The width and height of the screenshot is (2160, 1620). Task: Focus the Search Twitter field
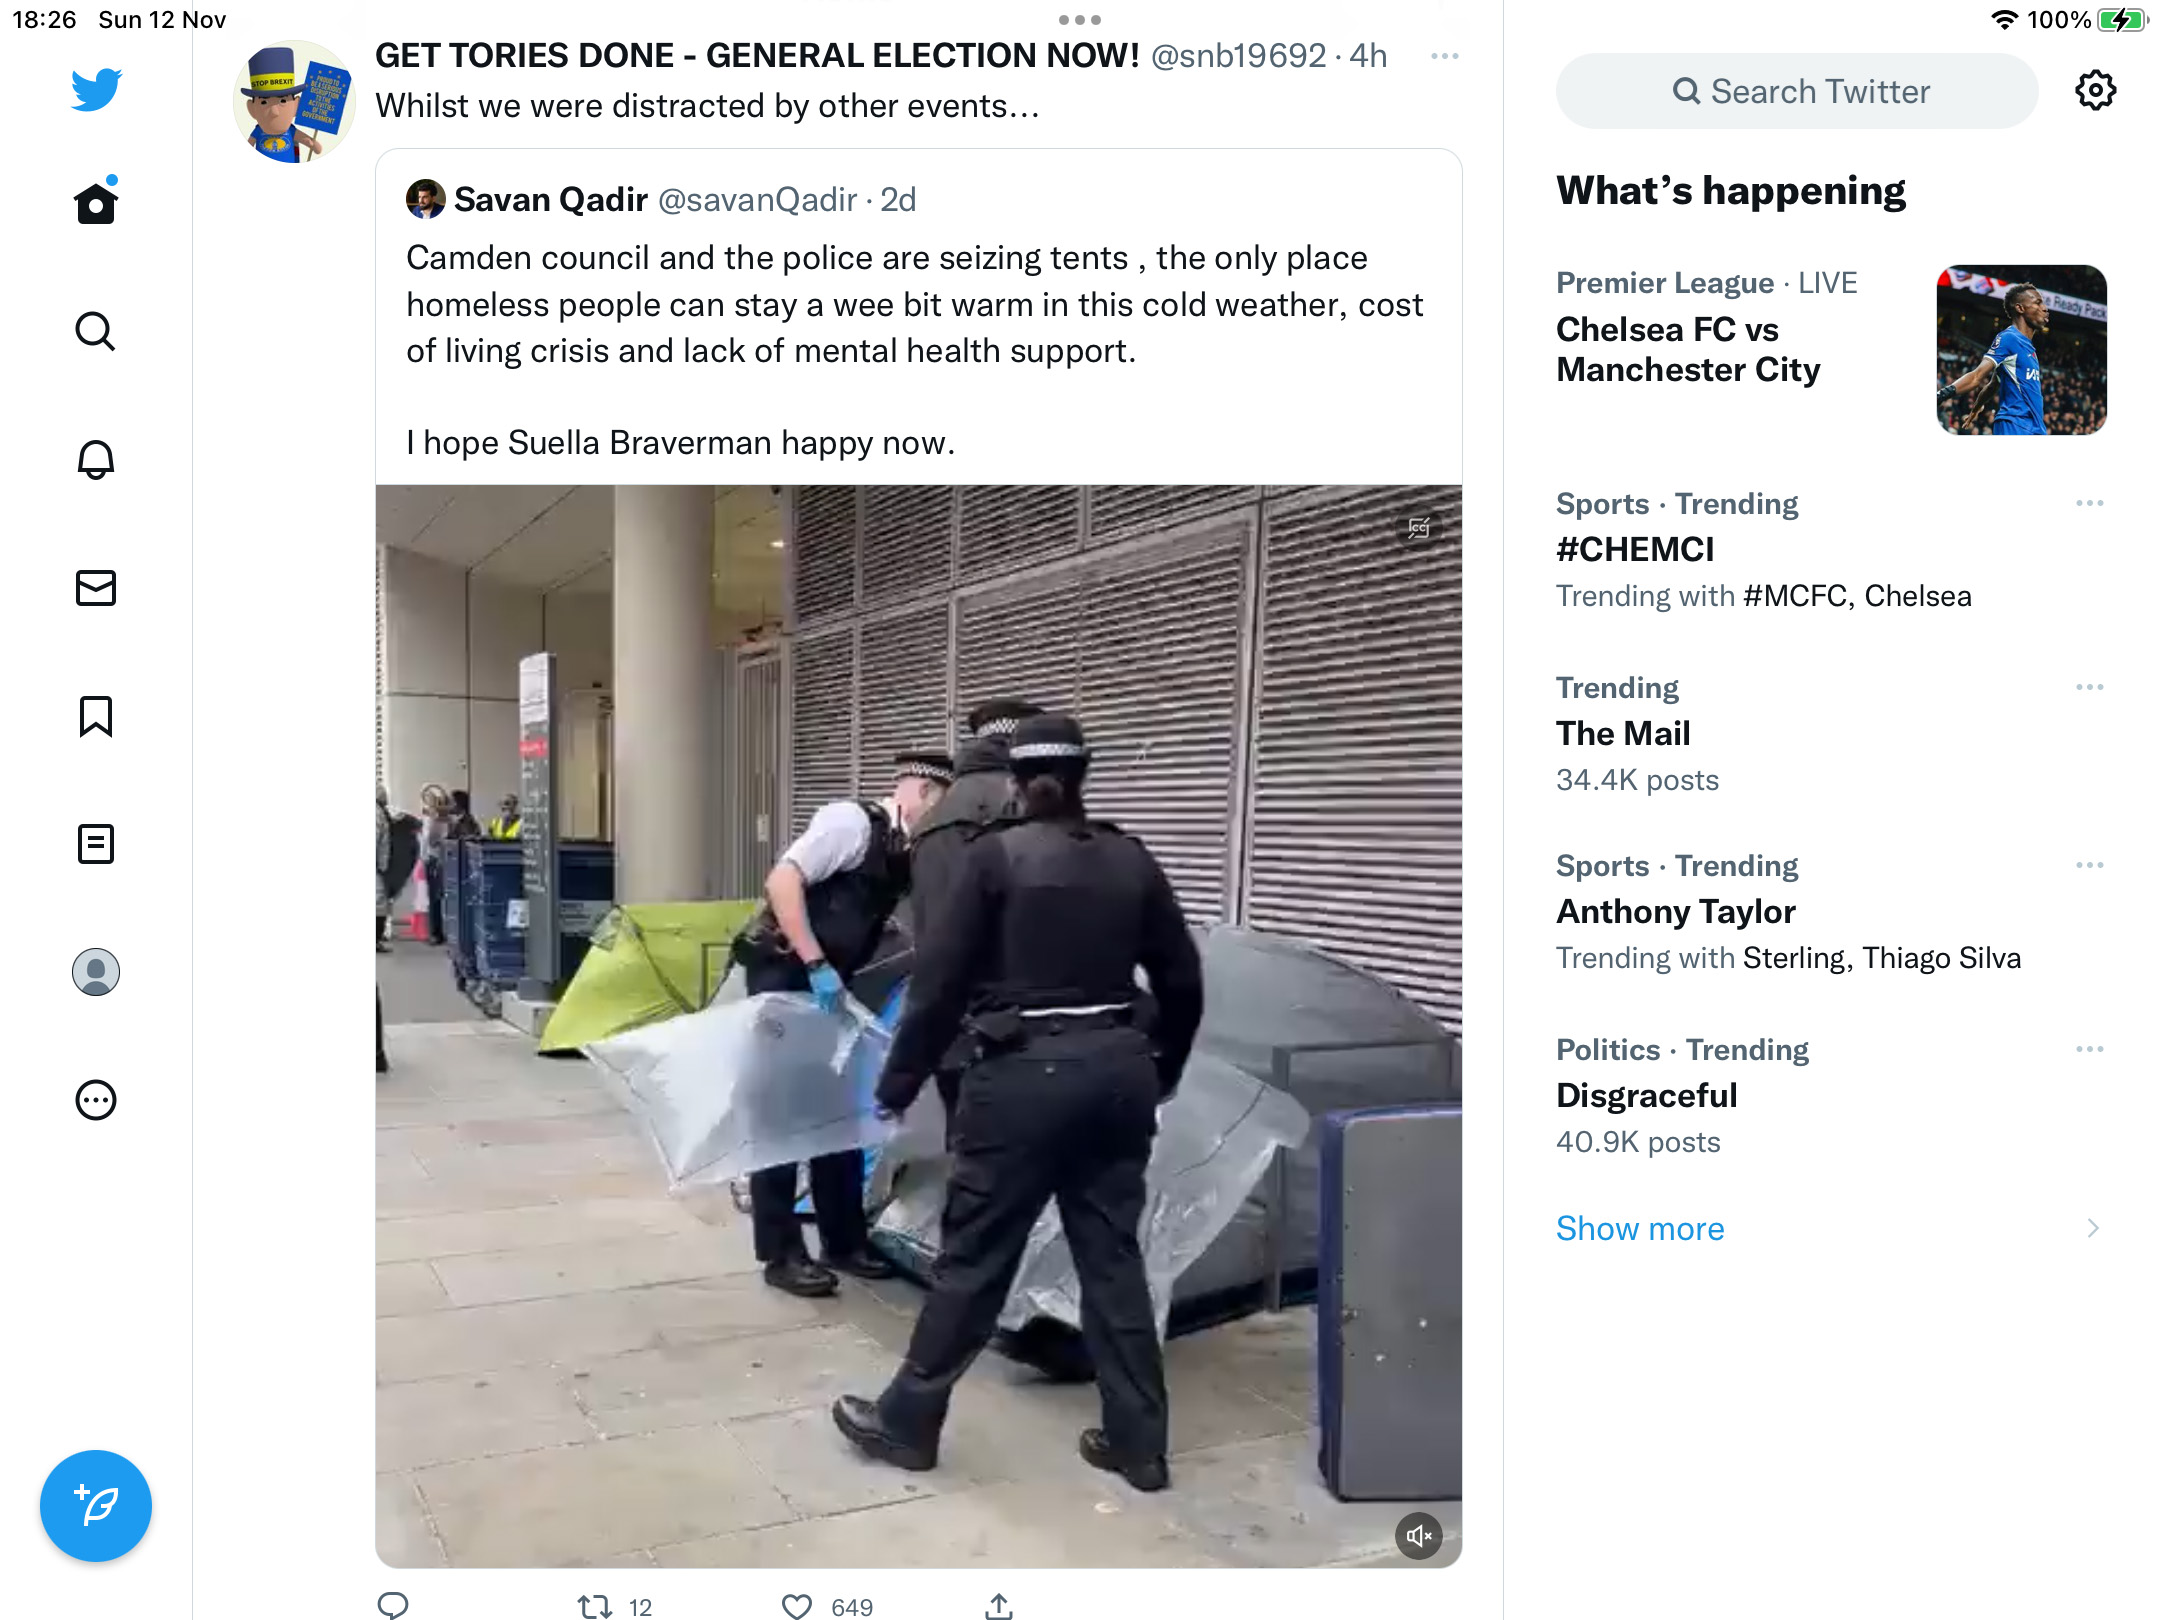(x=1797, y=91)
